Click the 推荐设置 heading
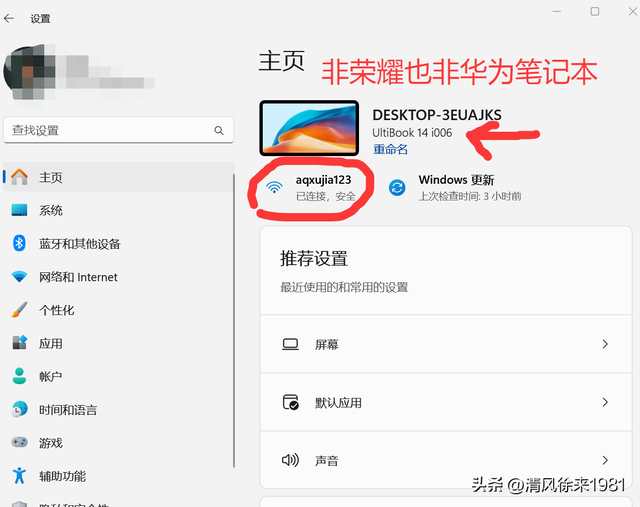This screenshot has width=640, height=507. pyautogui.click(x=313, y=258)
